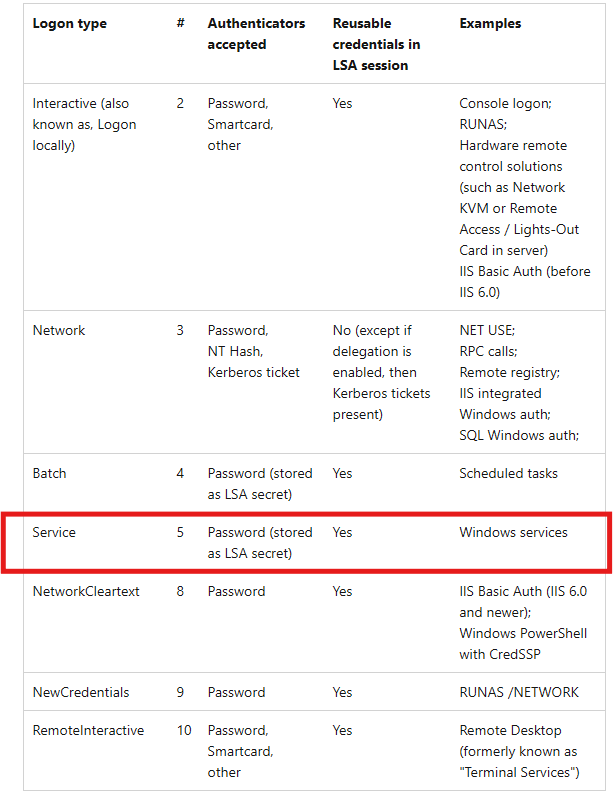
Task: Click the "NewCredentials" logon type cell
Action: [x=81, y=692]
